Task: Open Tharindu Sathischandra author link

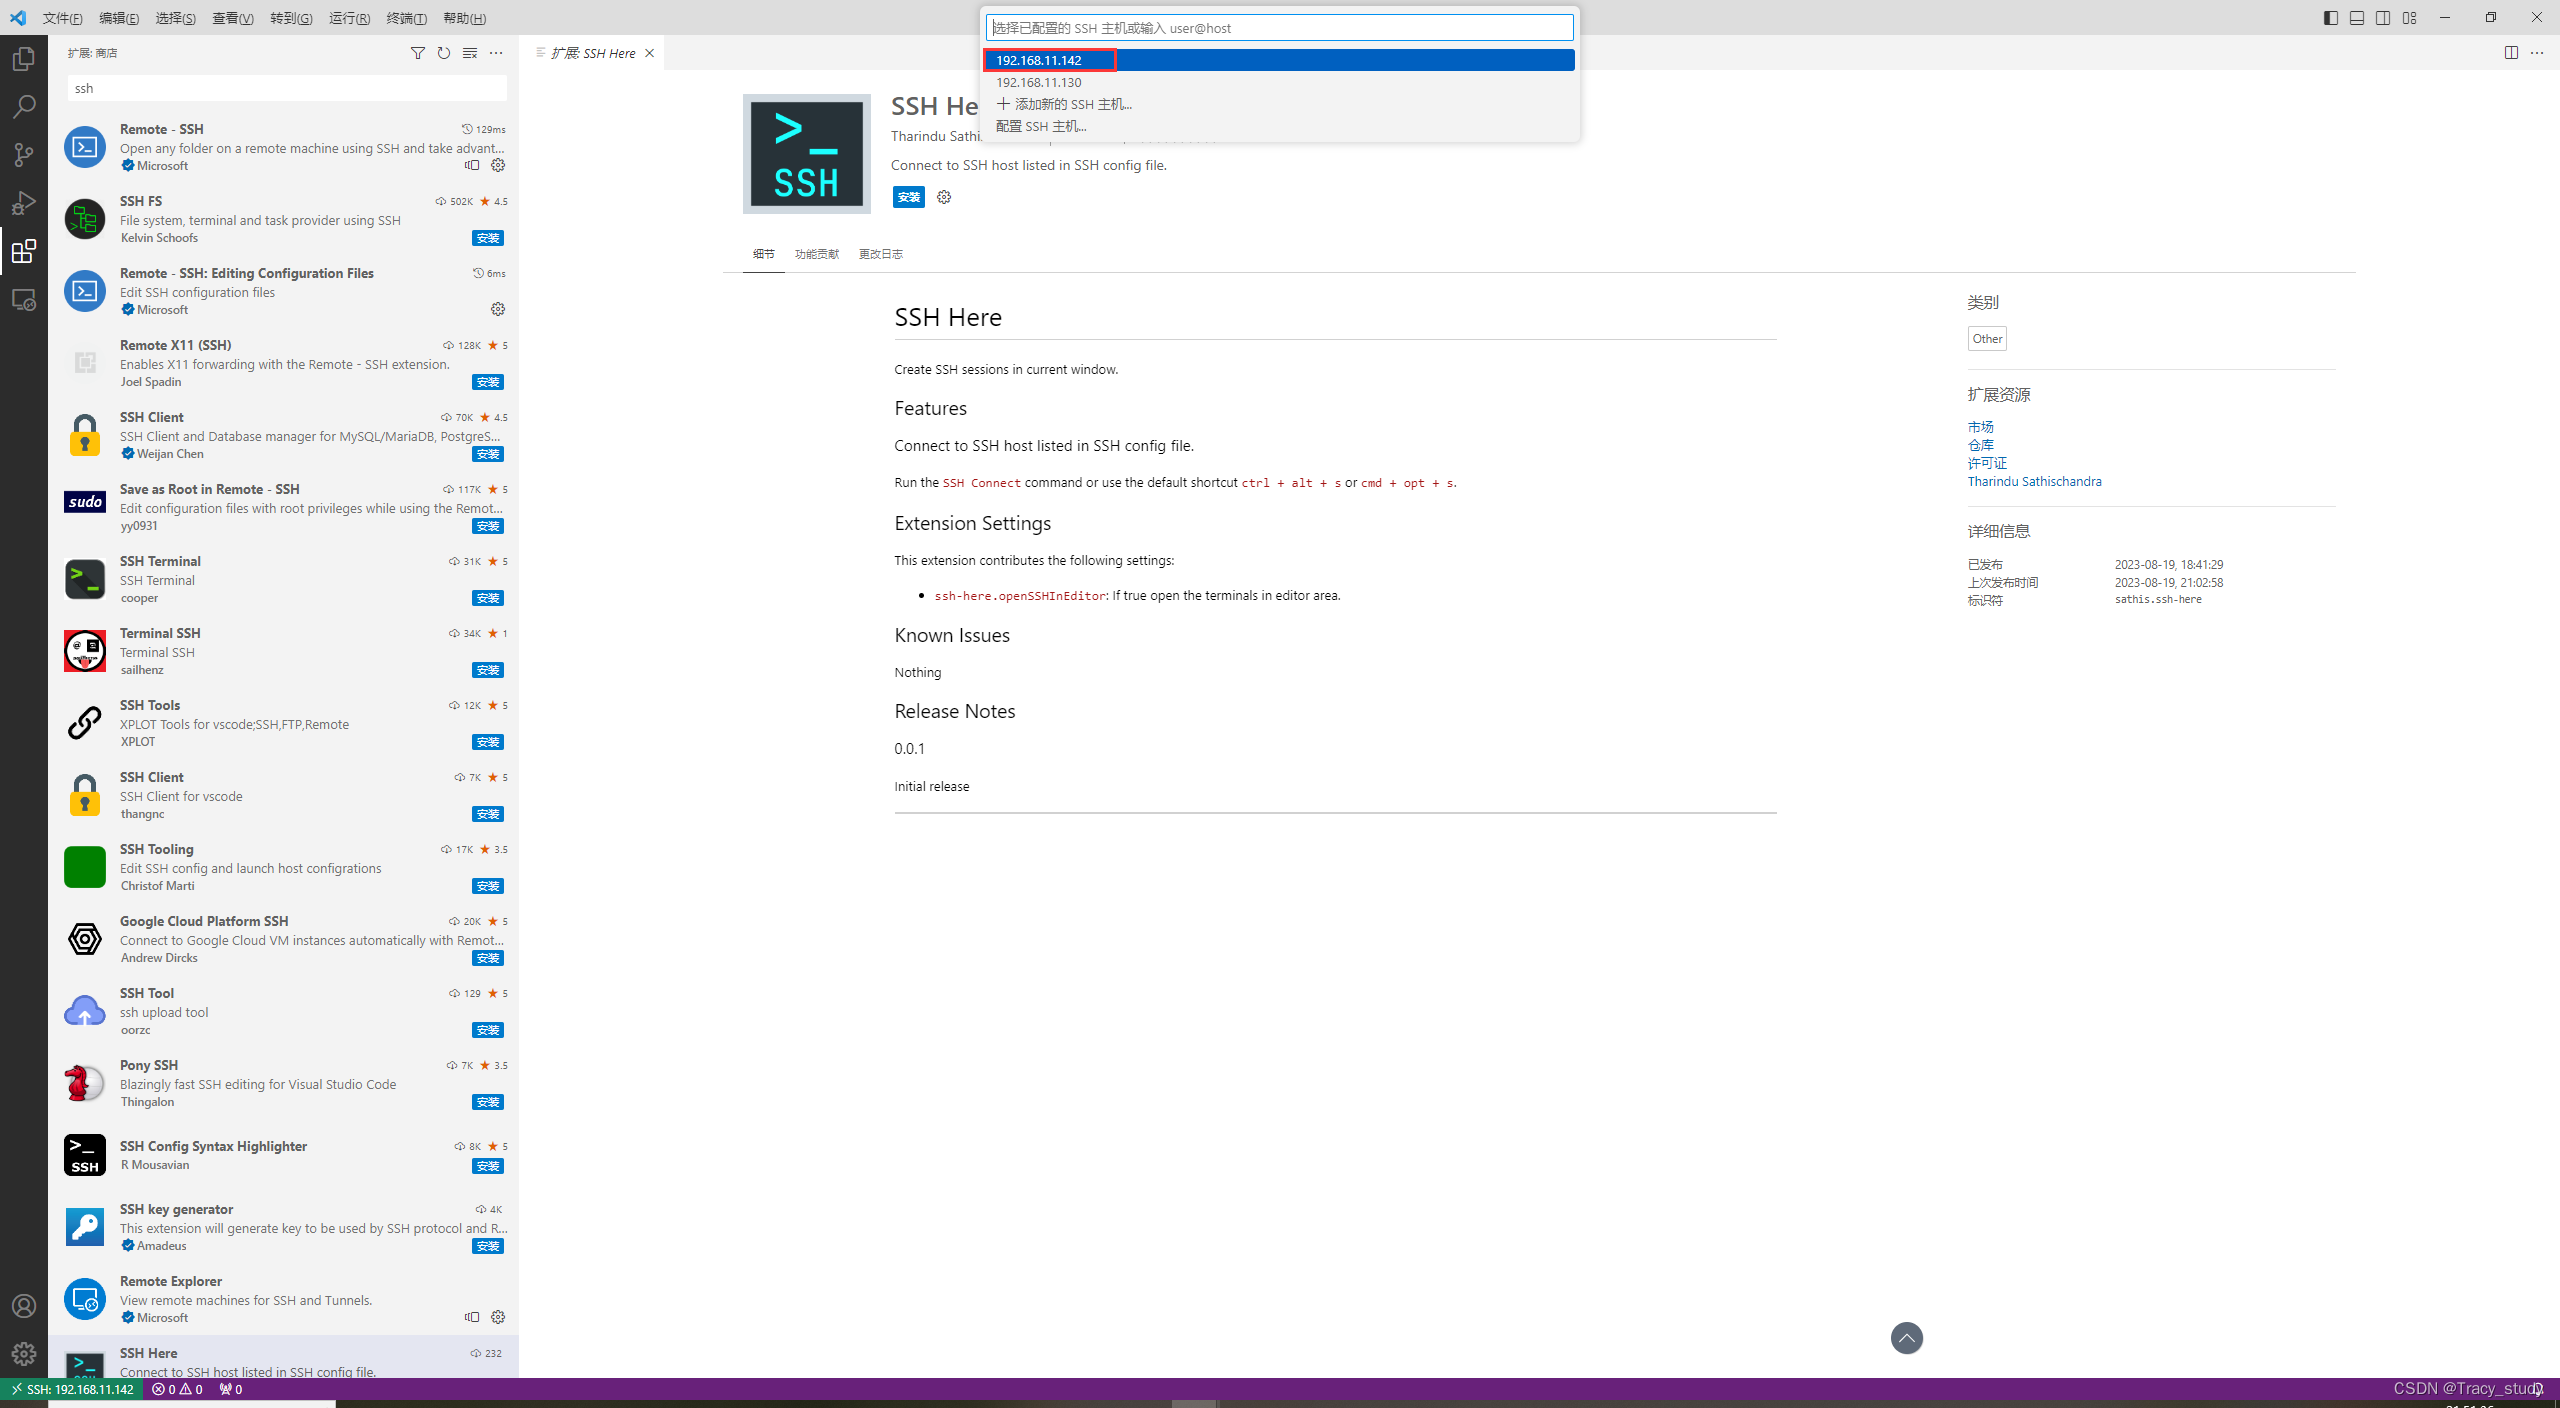Action: pyautogui.click(x=2035, y=482)
